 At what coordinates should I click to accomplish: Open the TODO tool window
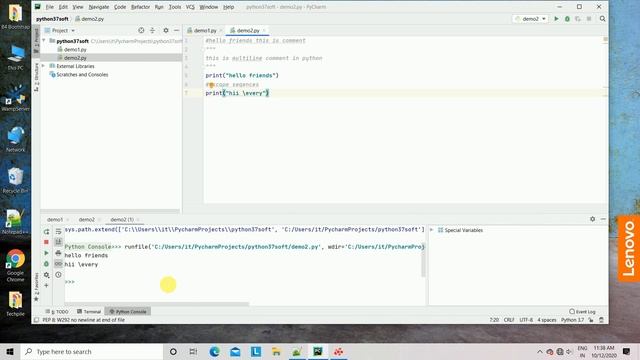click(x=57, y=311)
